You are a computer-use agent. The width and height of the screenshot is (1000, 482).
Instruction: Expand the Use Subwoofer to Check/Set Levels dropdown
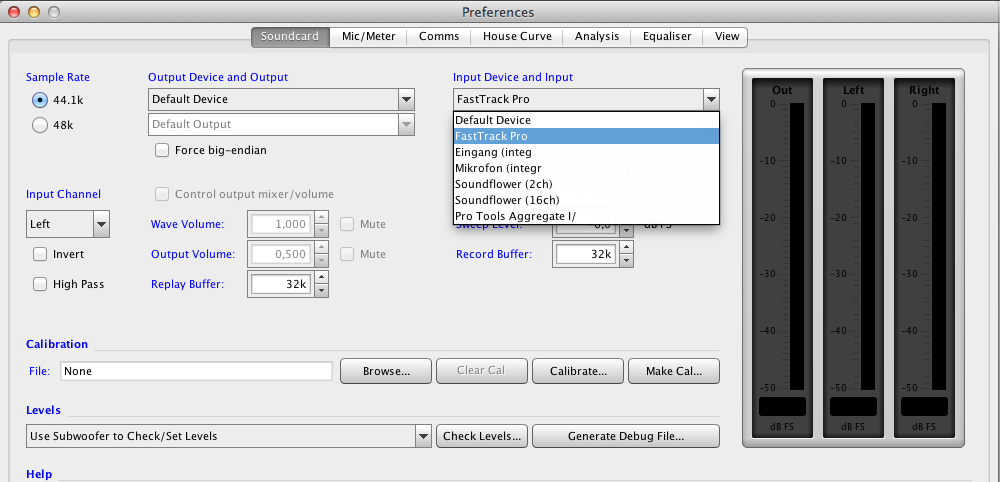pos(229,436)
